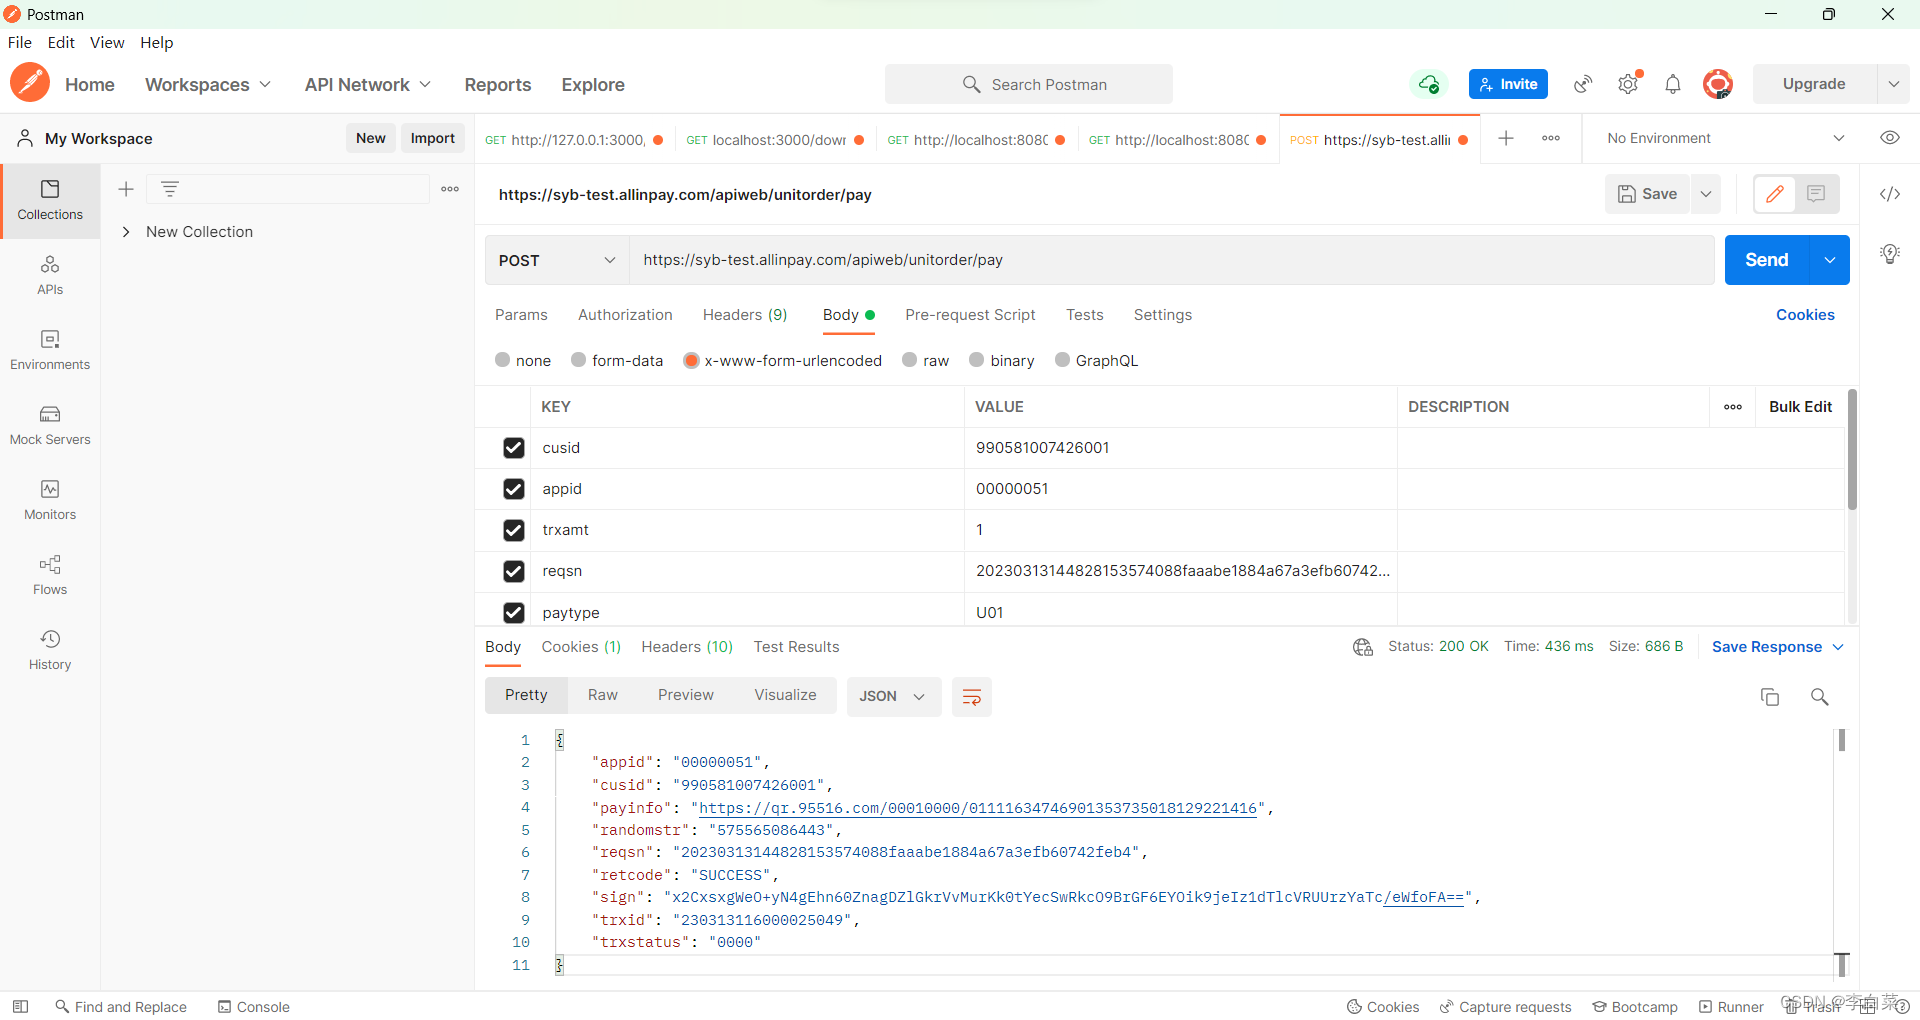
Task: Open the notifications bell
Action: point(1673,84)
